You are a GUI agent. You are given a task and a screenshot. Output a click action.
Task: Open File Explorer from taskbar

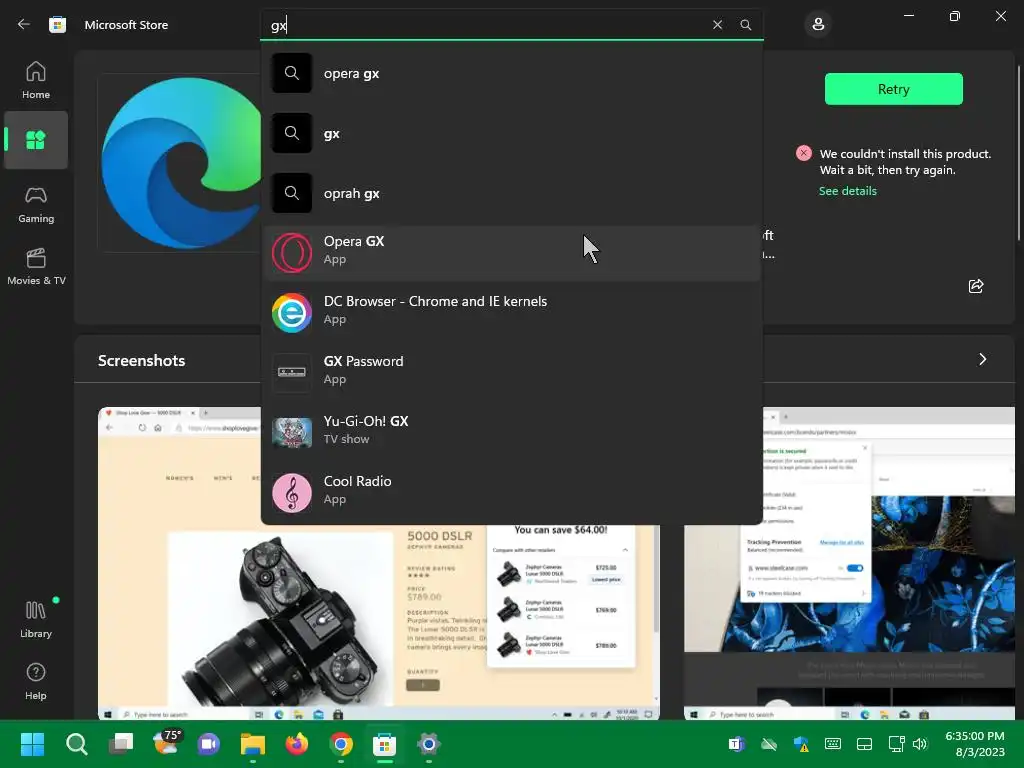click(253, 744)
